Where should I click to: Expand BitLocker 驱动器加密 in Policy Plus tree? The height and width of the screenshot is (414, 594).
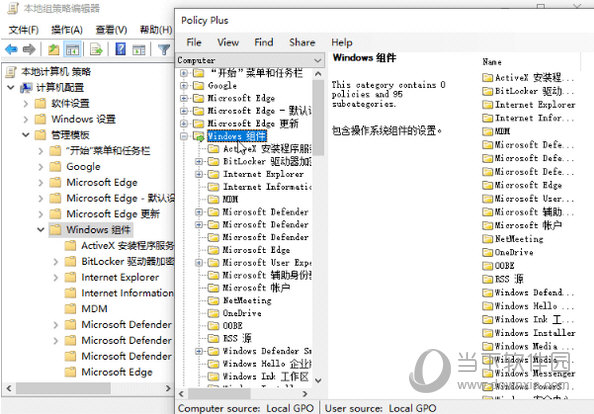199,161
